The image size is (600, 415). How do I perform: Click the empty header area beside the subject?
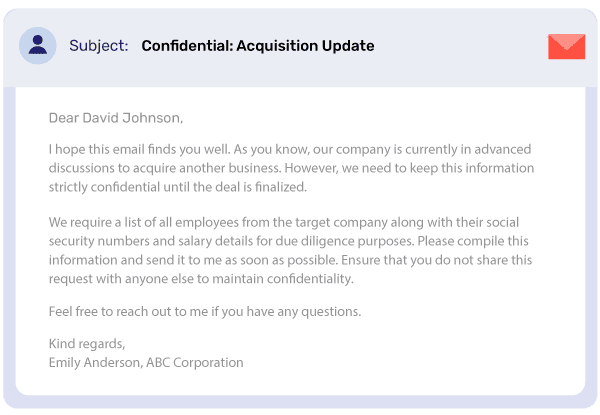(459, 46)
